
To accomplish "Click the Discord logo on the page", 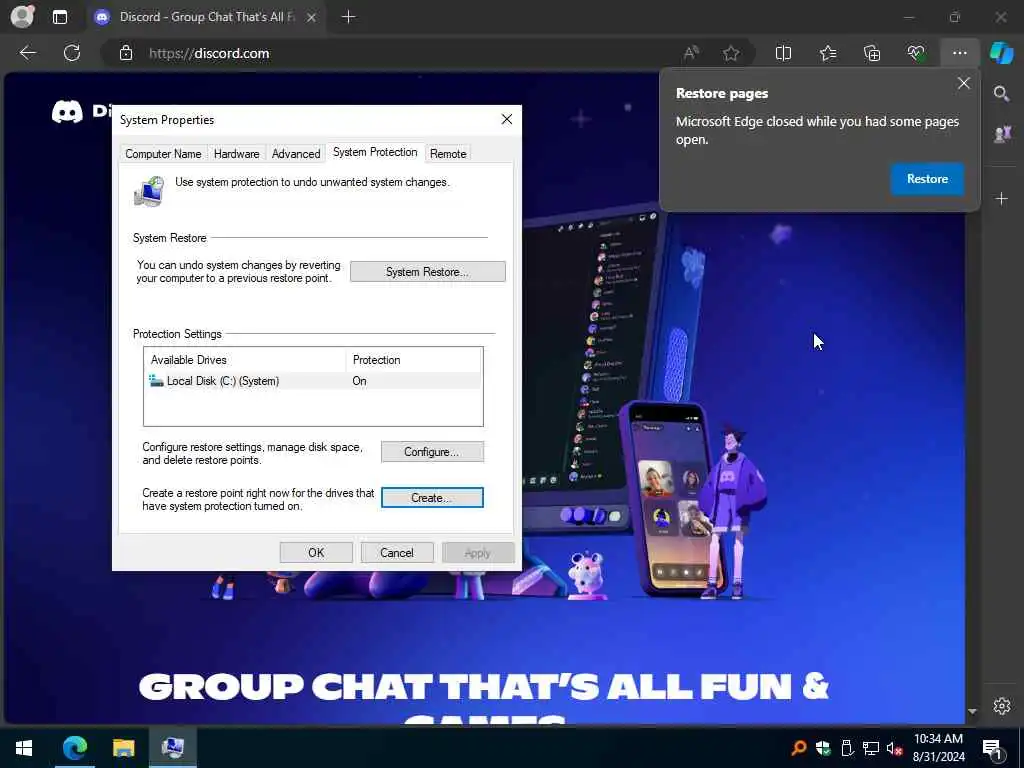I will point(67,112).
